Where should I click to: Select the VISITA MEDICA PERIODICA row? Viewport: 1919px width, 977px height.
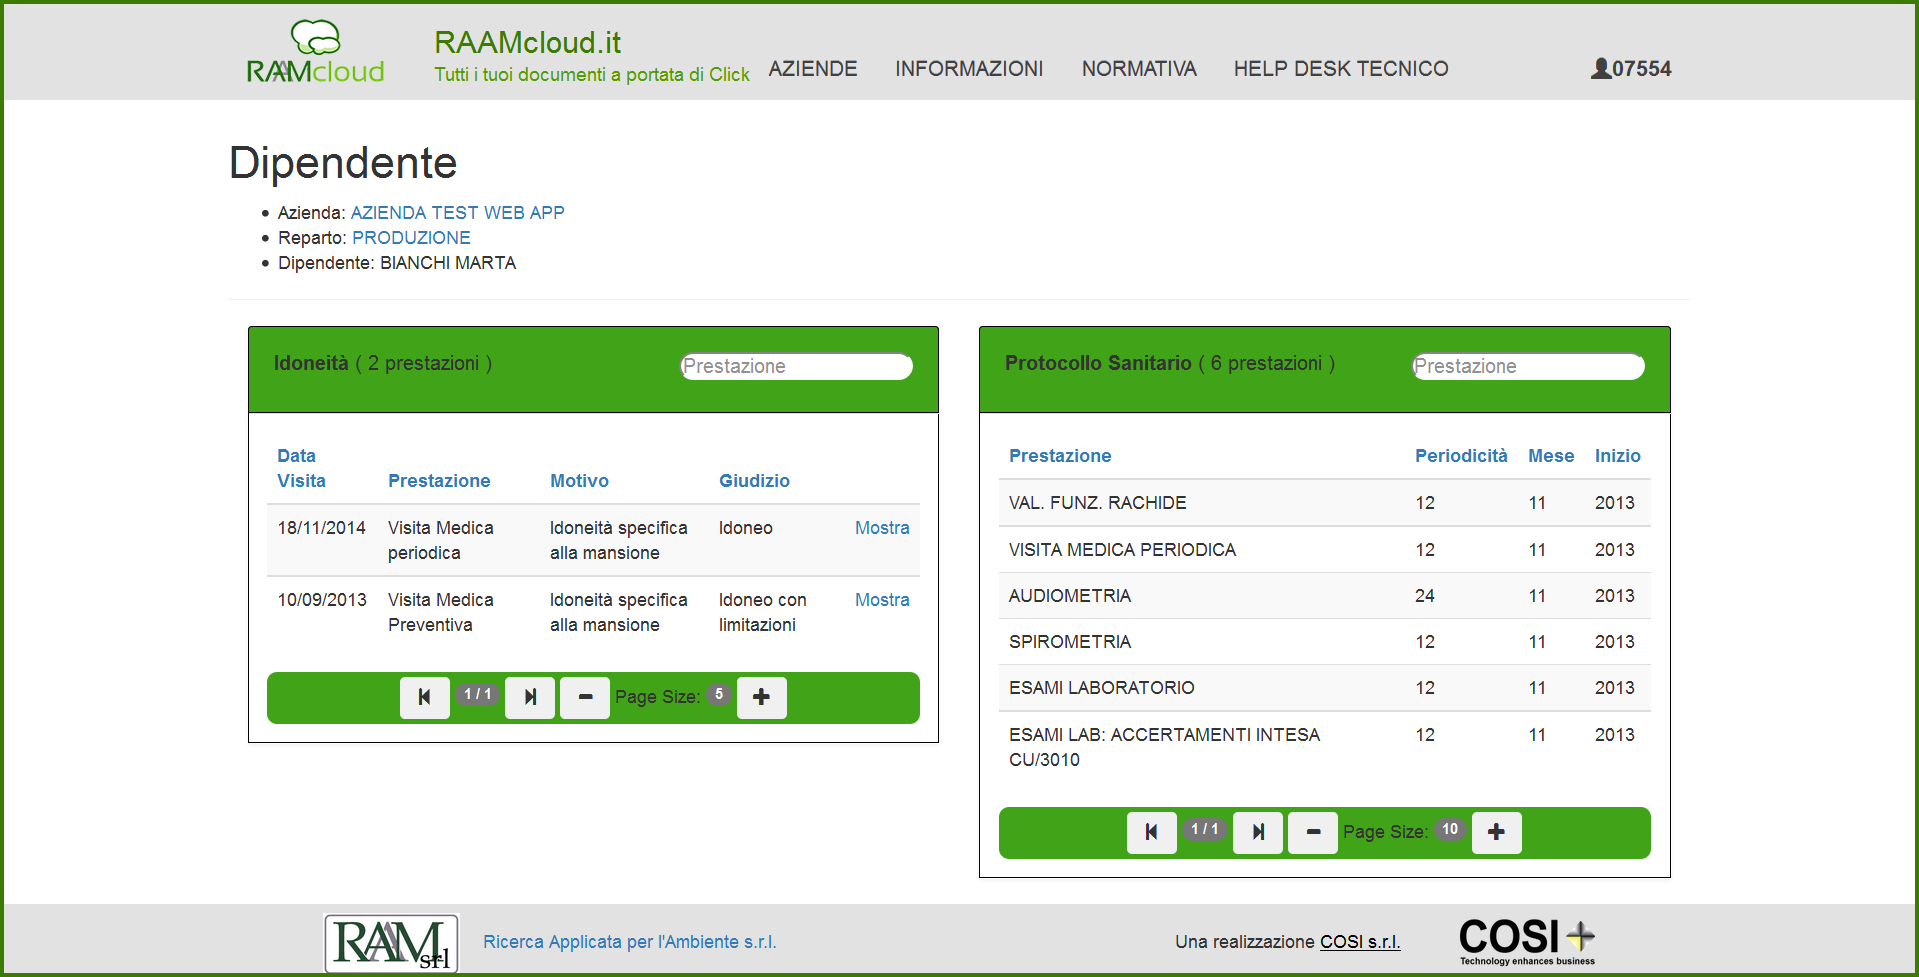tap(1325, 550)
